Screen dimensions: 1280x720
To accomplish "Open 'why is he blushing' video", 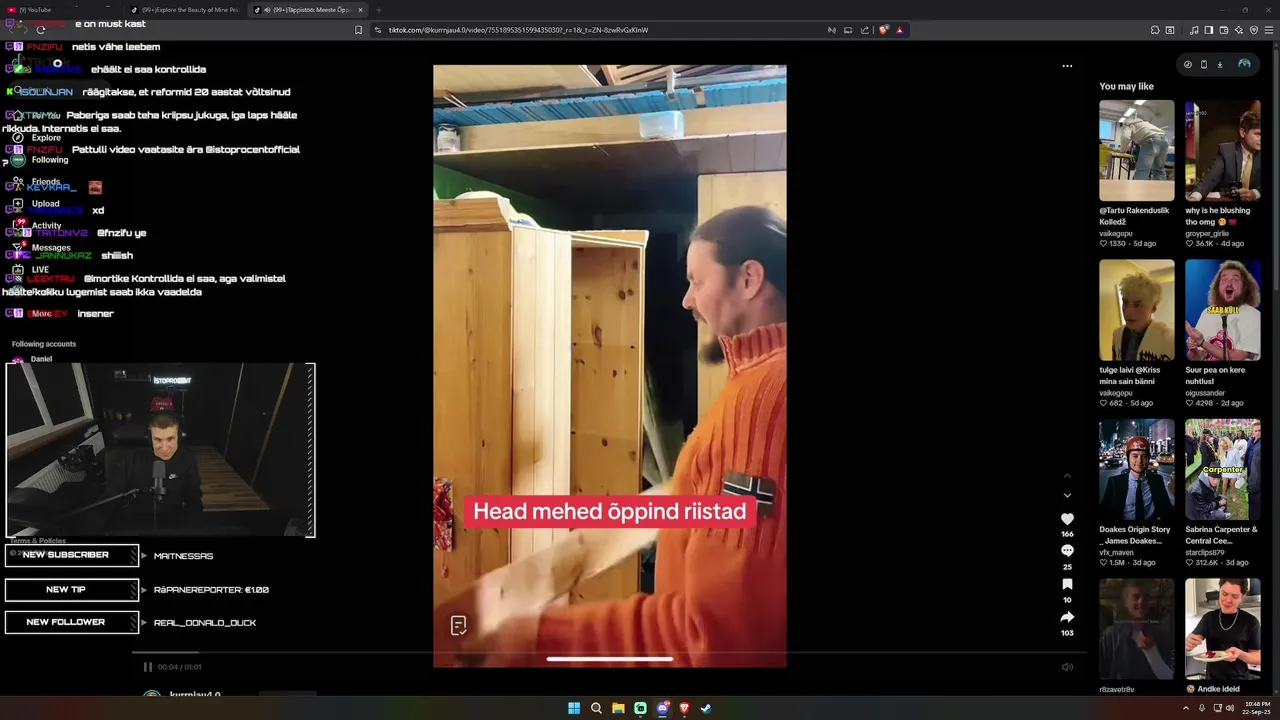I will (x=1223, y=151).
